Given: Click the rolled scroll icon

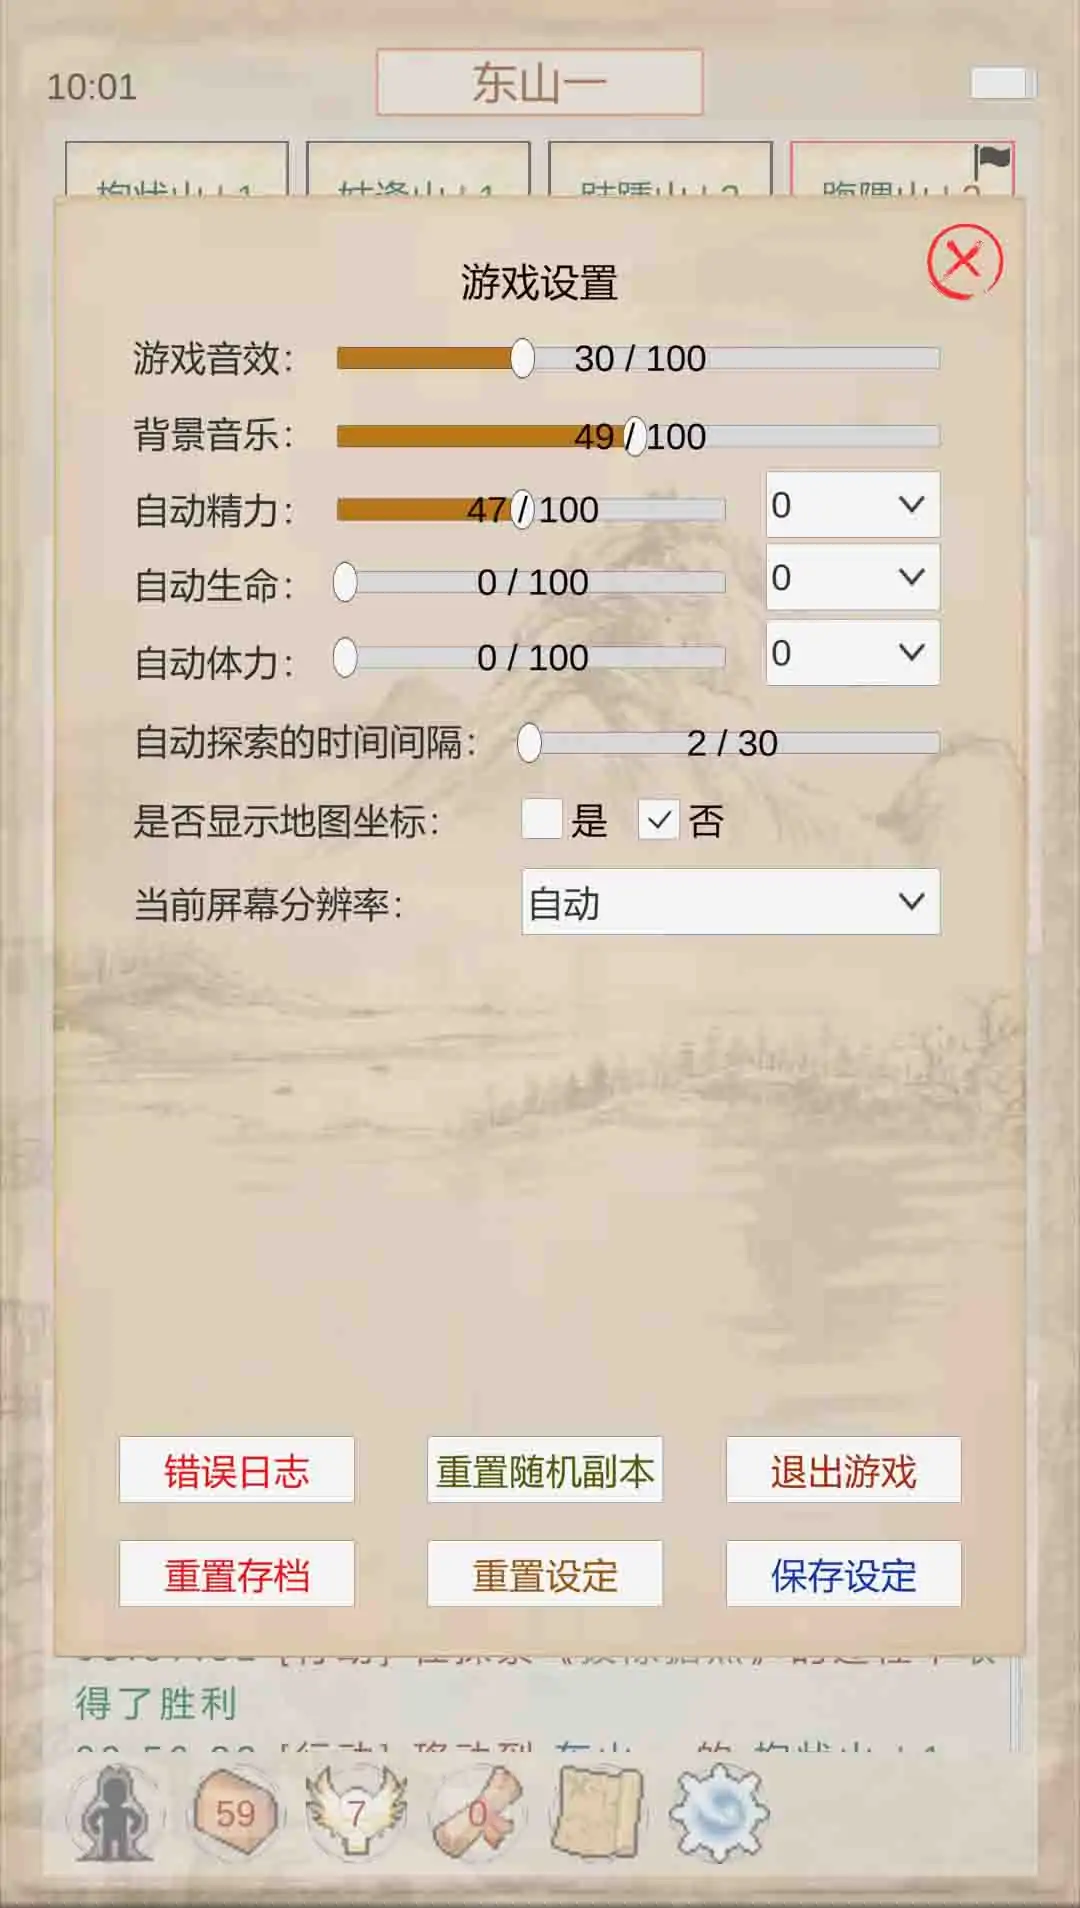Looking at the screenshot, I should (x=478, y=1812).
